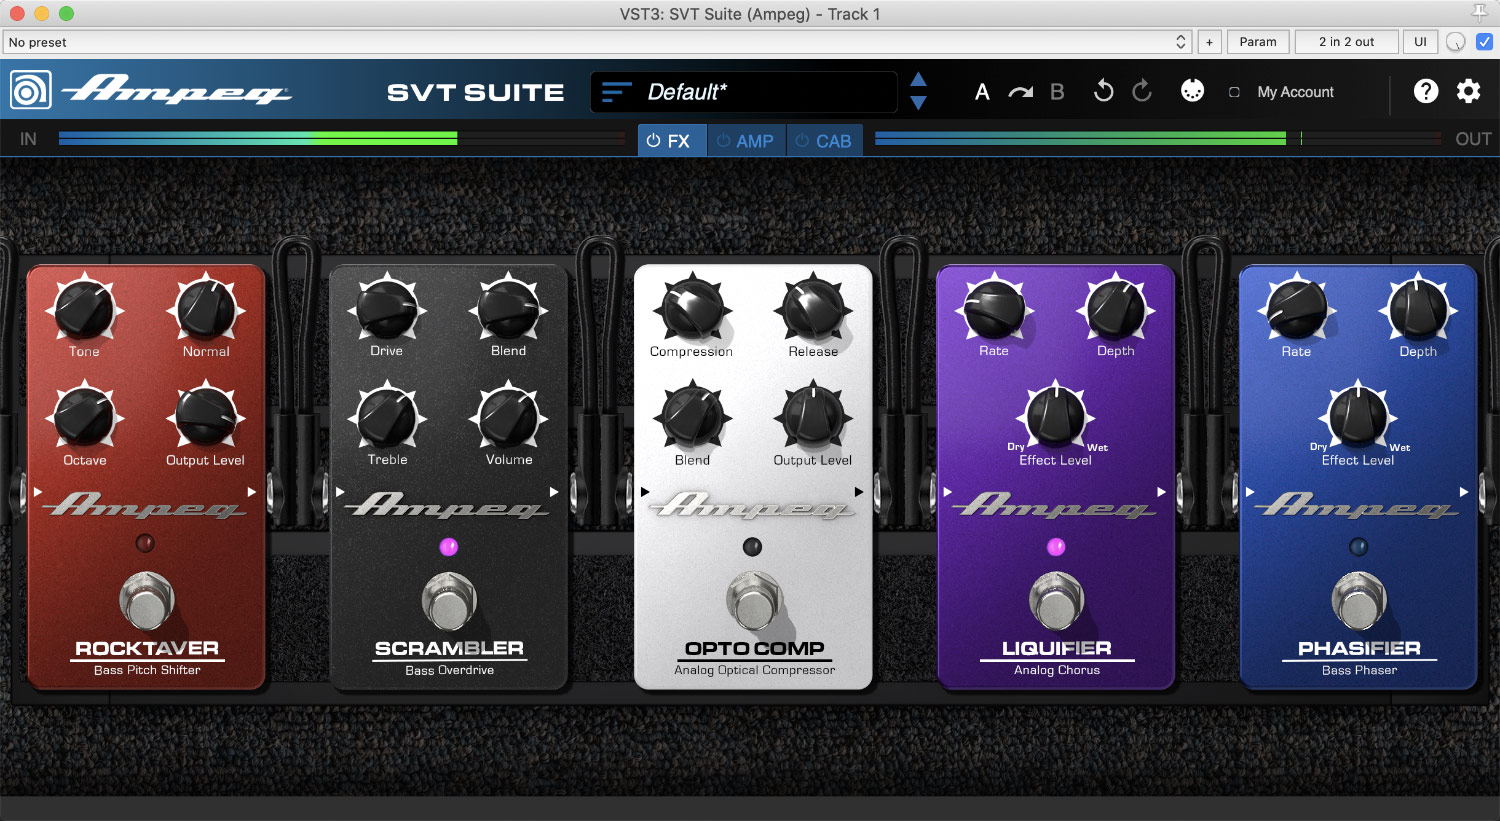Toggle the Rocktaver footswitch

(x=147, y=600)
